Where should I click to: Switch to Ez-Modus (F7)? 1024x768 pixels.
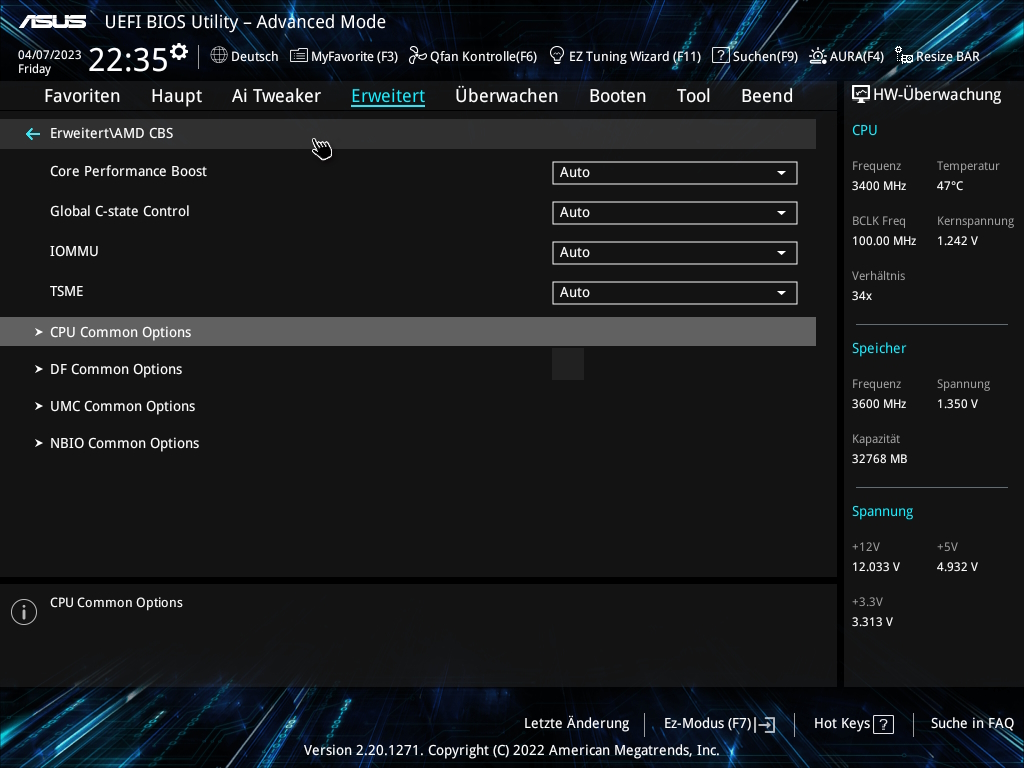(719, 724)
